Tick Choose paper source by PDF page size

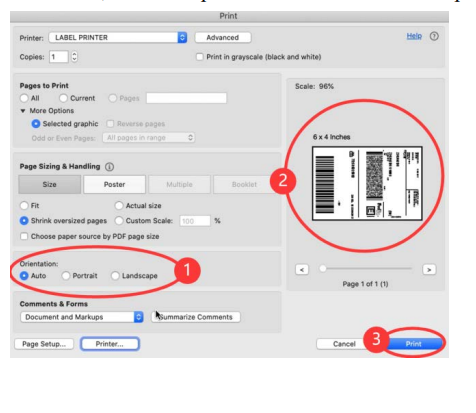pyautogui.click(x=24, y=236)
